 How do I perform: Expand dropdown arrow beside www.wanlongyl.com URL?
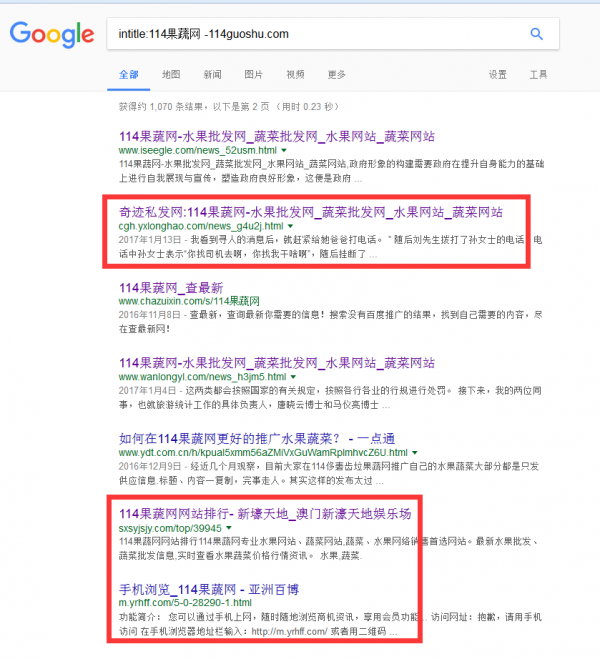(x=293, y=377)
